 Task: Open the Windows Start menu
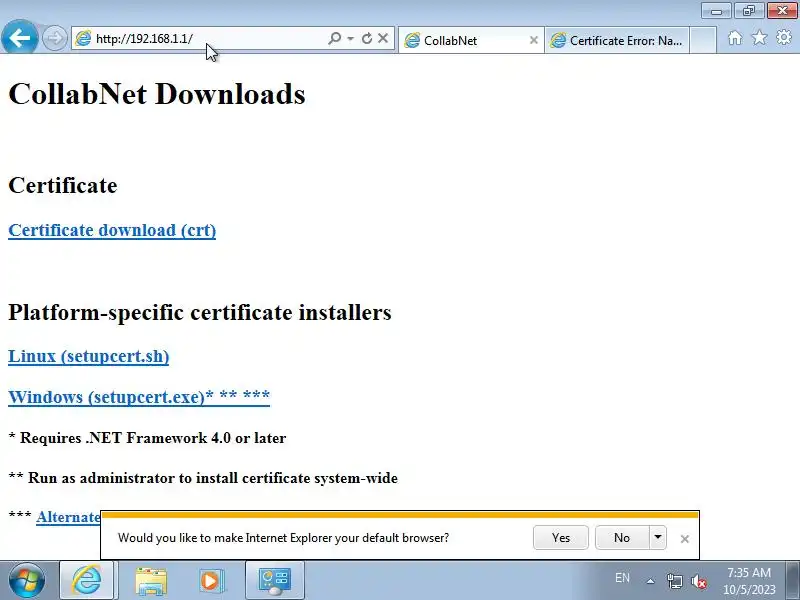click(x=27, y=580)
